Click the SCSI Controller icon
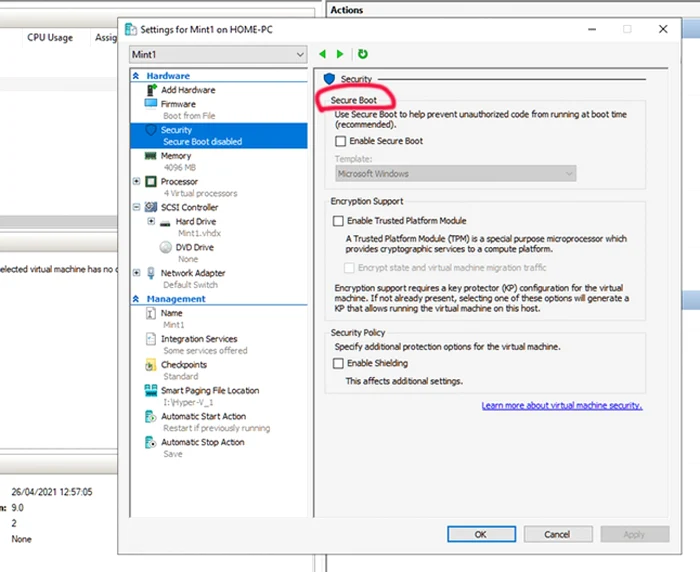700x572 pixels. [151, 207]
